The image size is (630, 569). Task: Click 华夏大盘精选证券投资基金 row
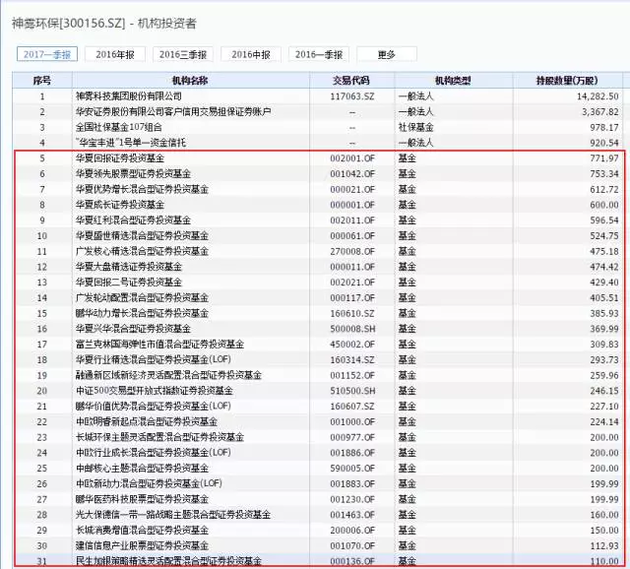(x=317, y=267)
